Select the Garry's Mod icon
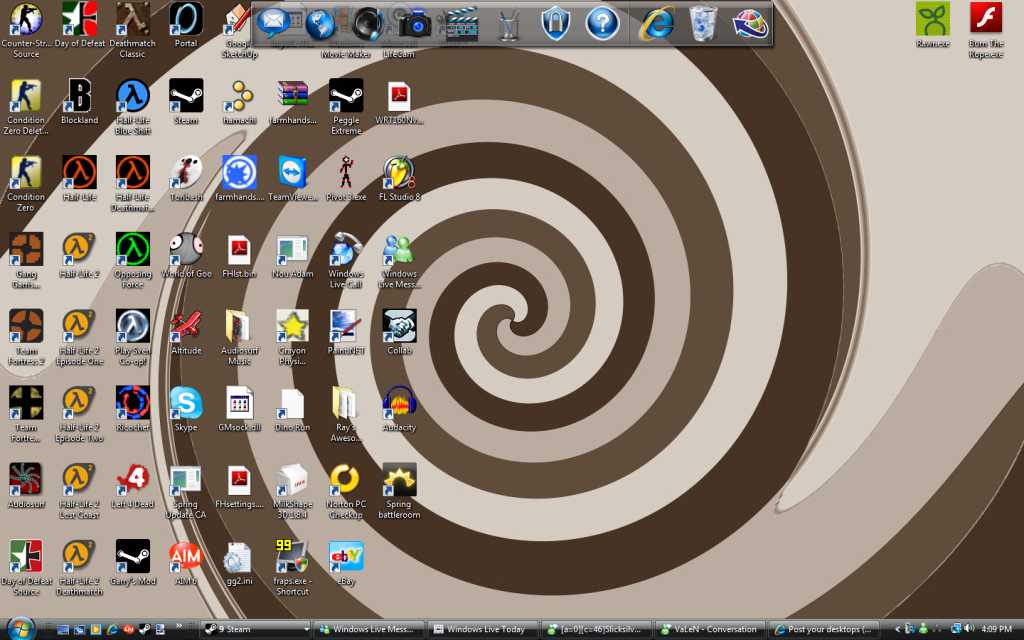Viewport: 1024px width, 640px height. [x=133, y=557]
